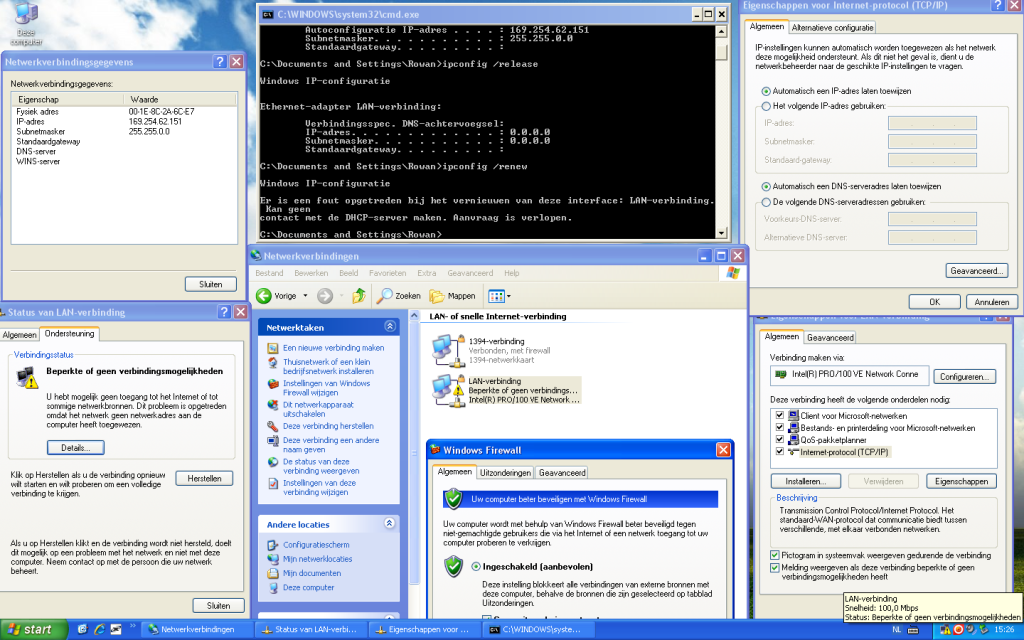Open the Geavanceerd menu in Netwerkverbindingen

(x=470, y=273)
